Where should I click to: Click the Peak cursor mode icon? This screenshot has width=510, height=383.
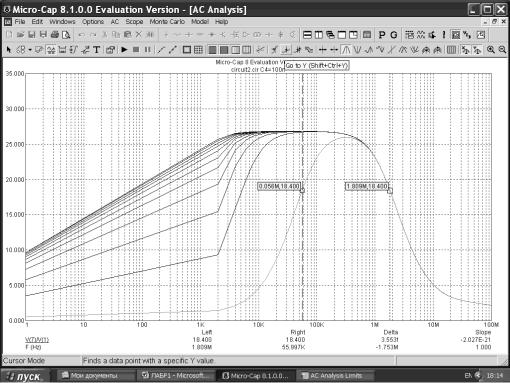346,50
